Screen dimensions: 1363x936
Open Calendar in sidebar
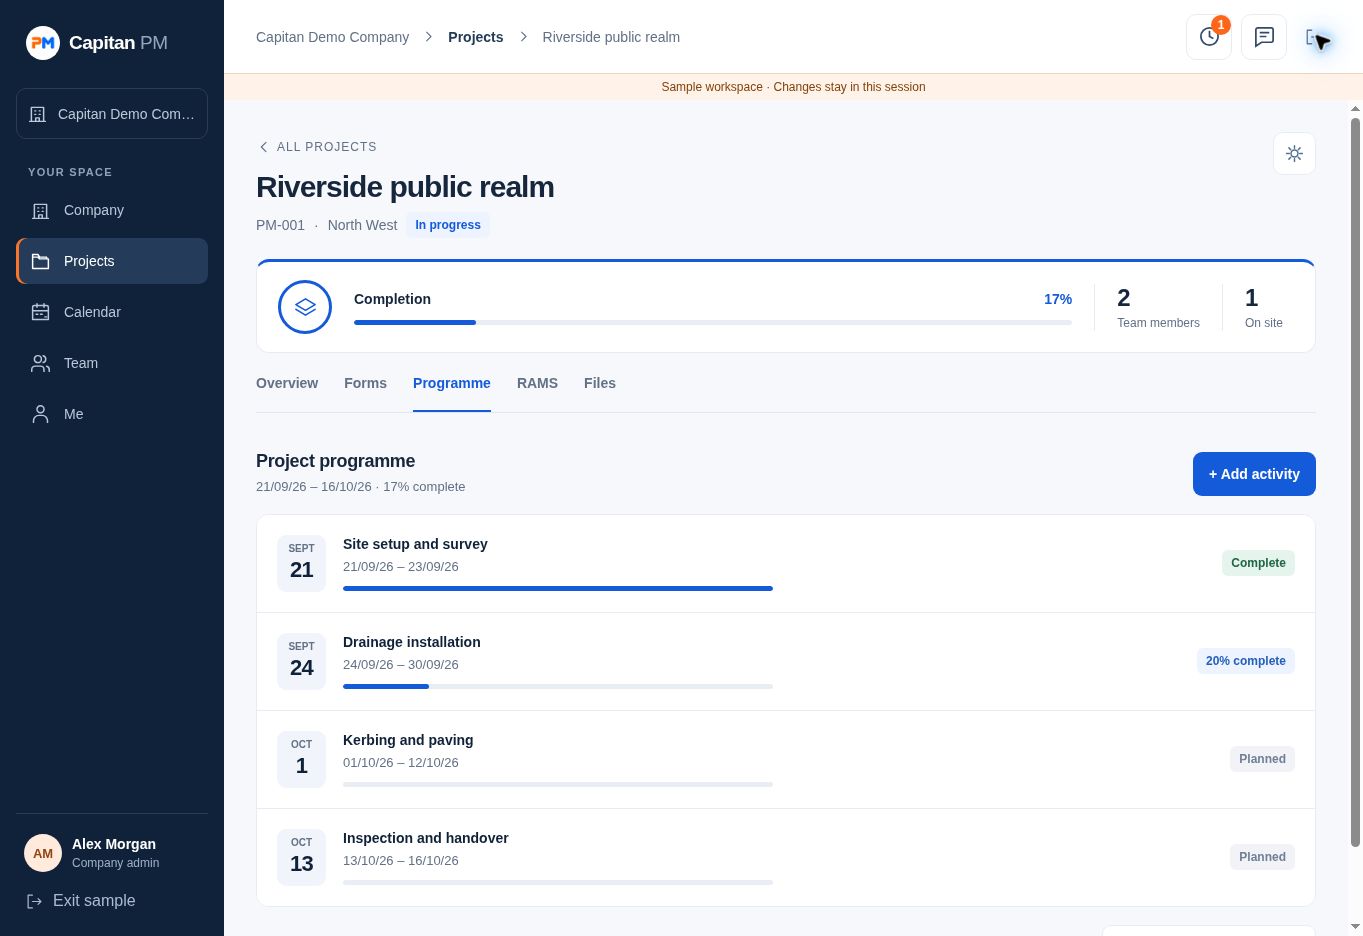tap(112, 312)
